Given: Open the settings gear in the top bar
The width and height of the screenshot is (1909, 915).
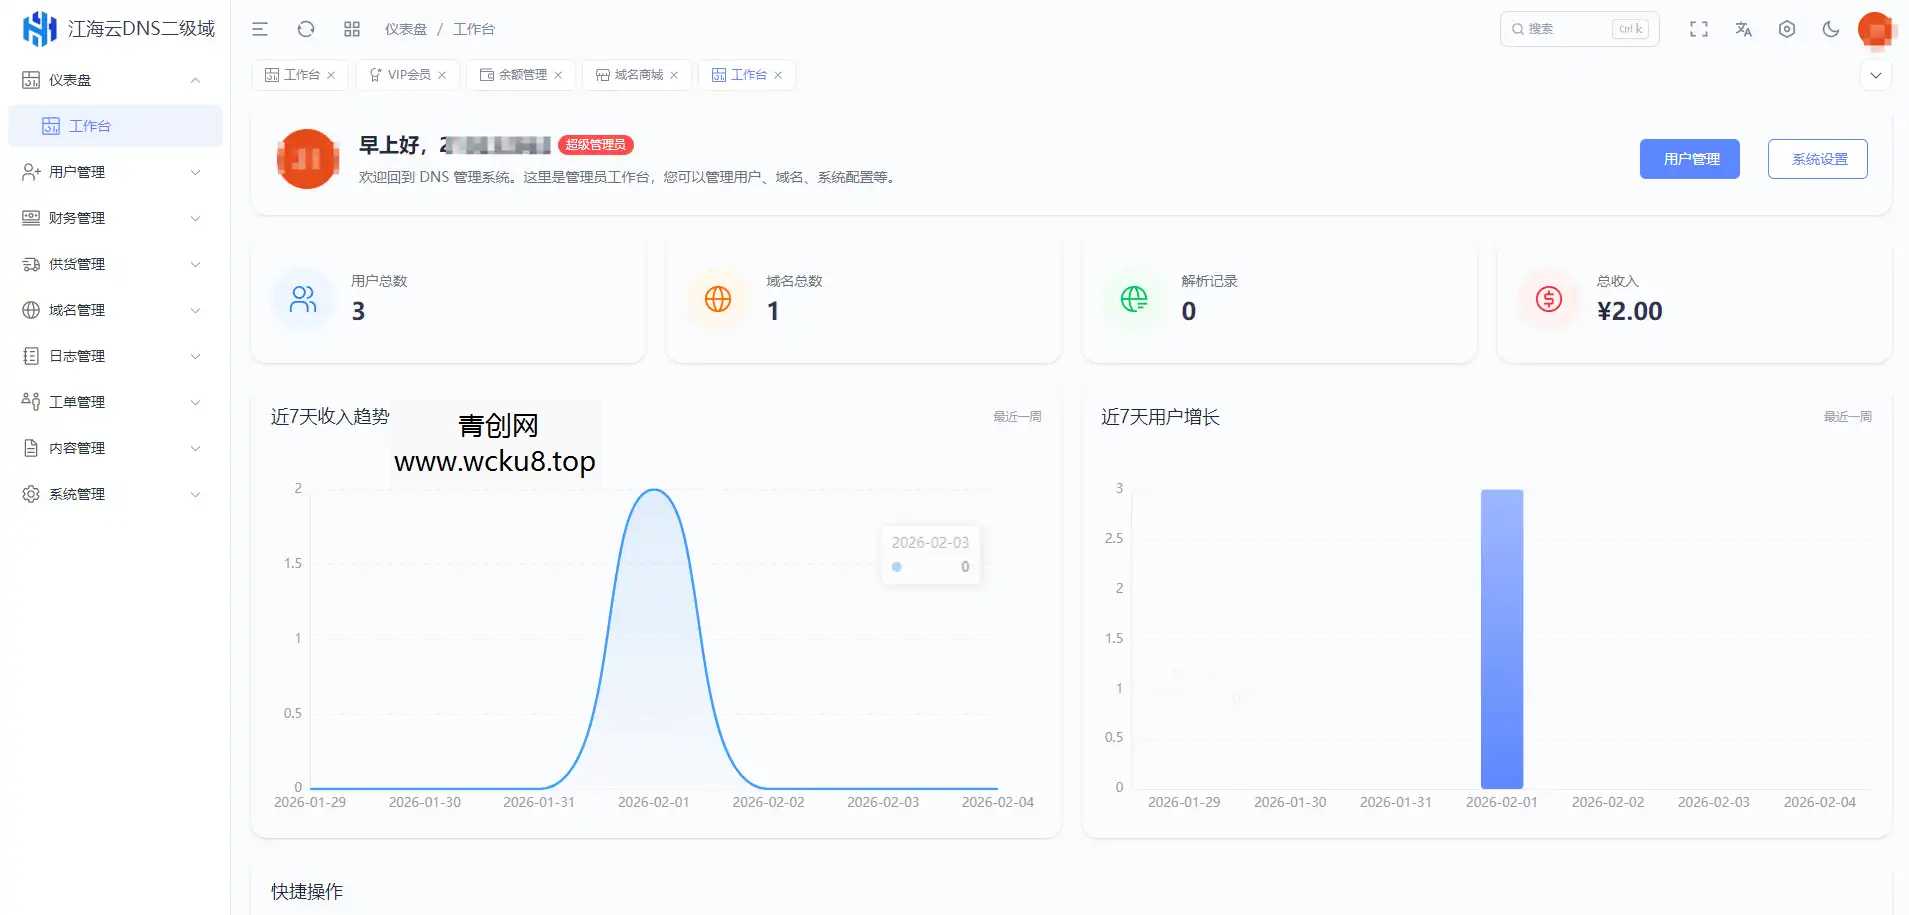Looking at the screenshot, I should click(1787, 29).
